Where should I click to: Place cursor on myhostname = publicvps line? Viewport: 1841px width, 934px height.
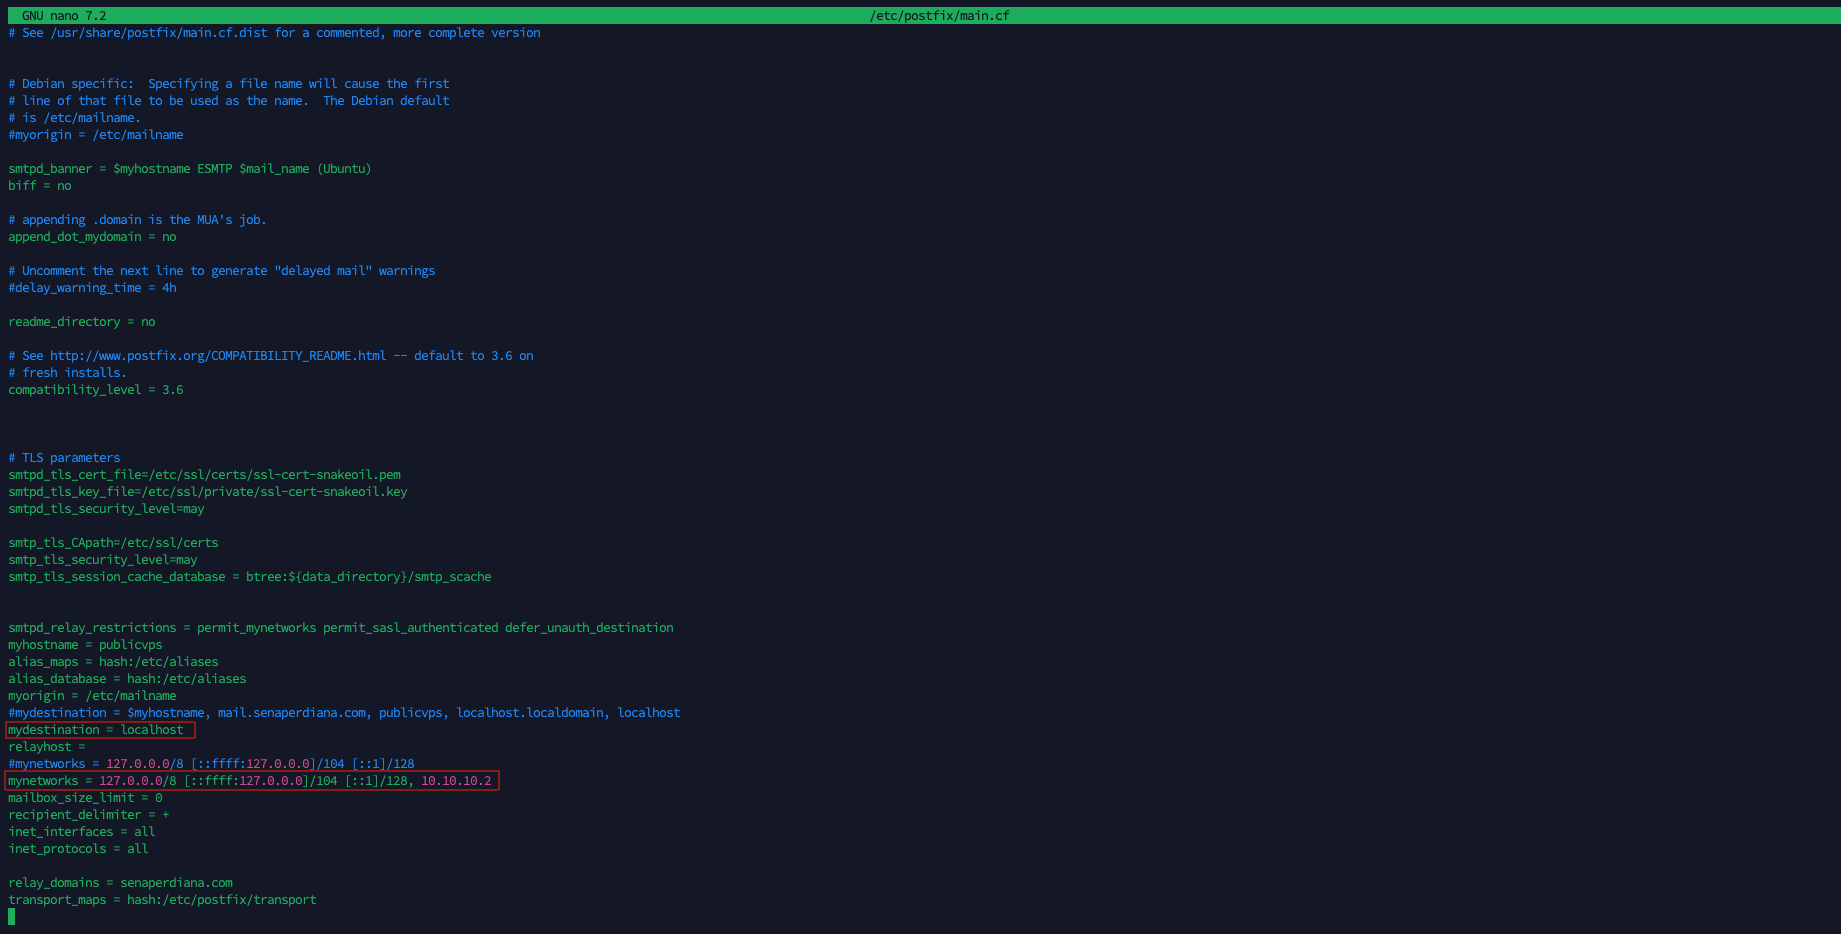click(x=85, y=645)
